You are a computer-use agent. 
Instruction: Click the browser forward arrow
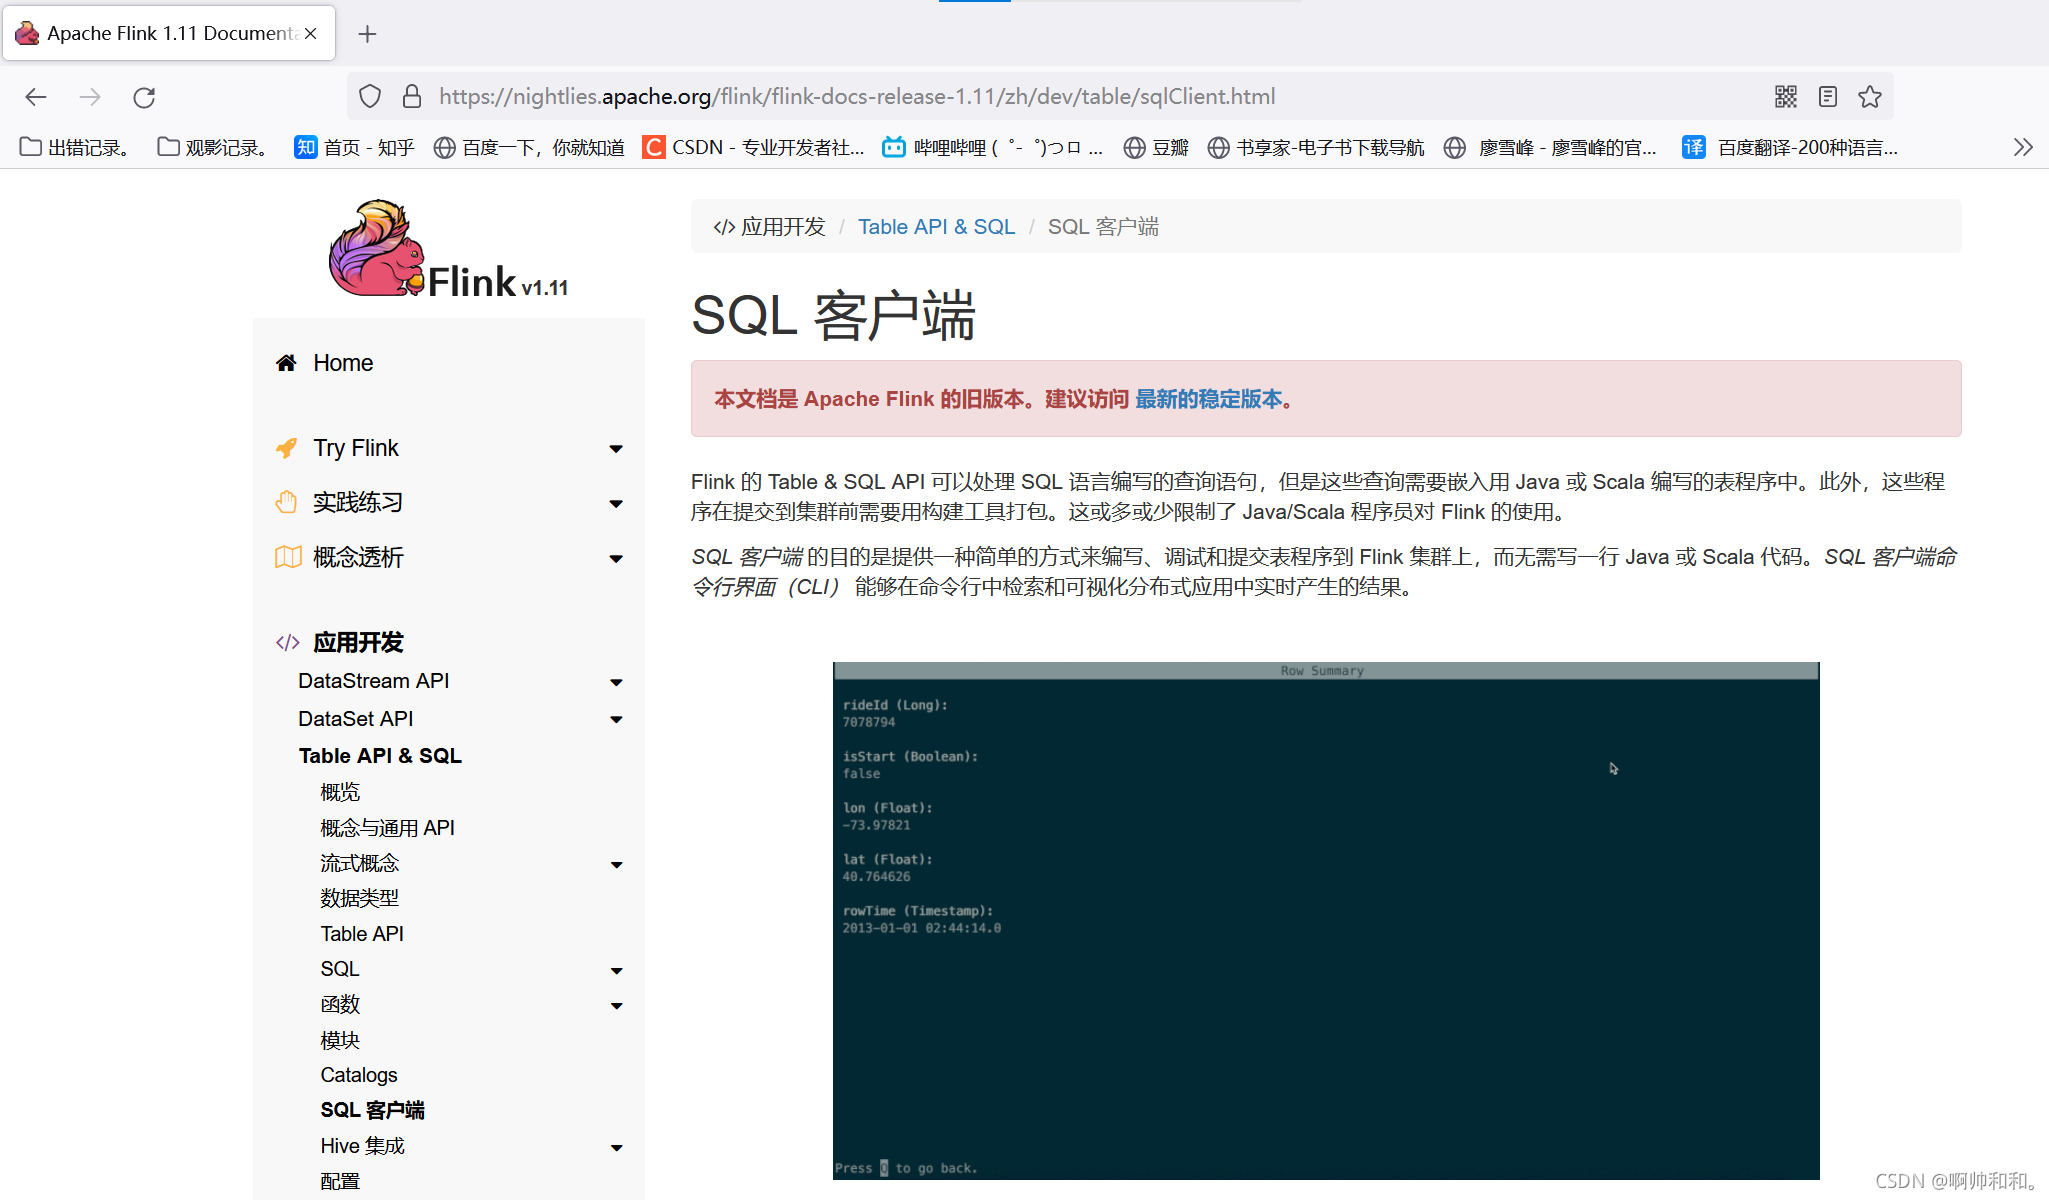point(90,97)
